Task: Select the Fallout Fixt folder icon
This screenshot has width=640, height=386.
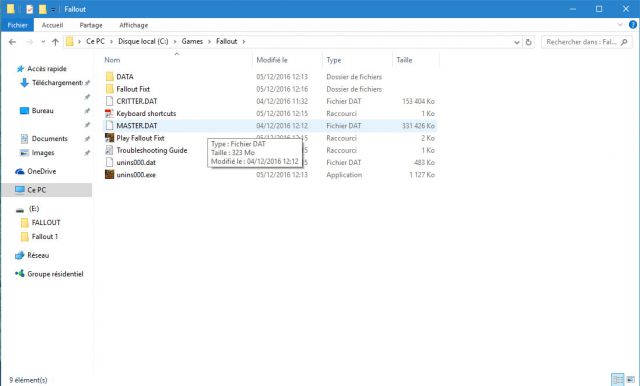Action: (109, 89)
